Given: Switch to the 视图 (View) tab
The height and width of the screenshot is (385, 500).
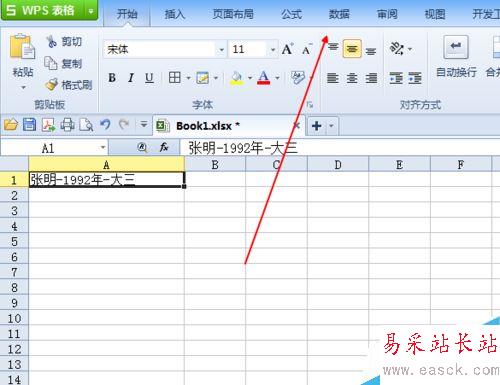Looking at the screenshot, I should coord(435,14).
